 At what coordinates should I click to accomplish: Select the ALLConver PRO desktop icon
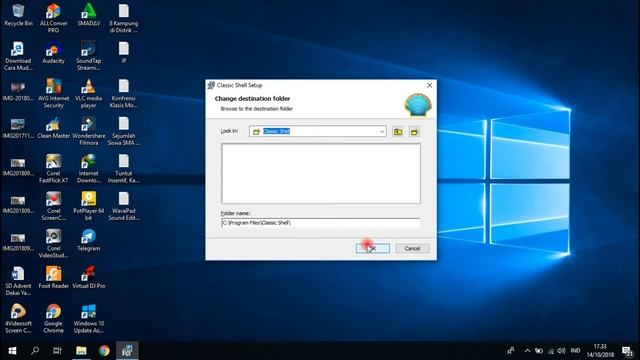coord(53,18)
